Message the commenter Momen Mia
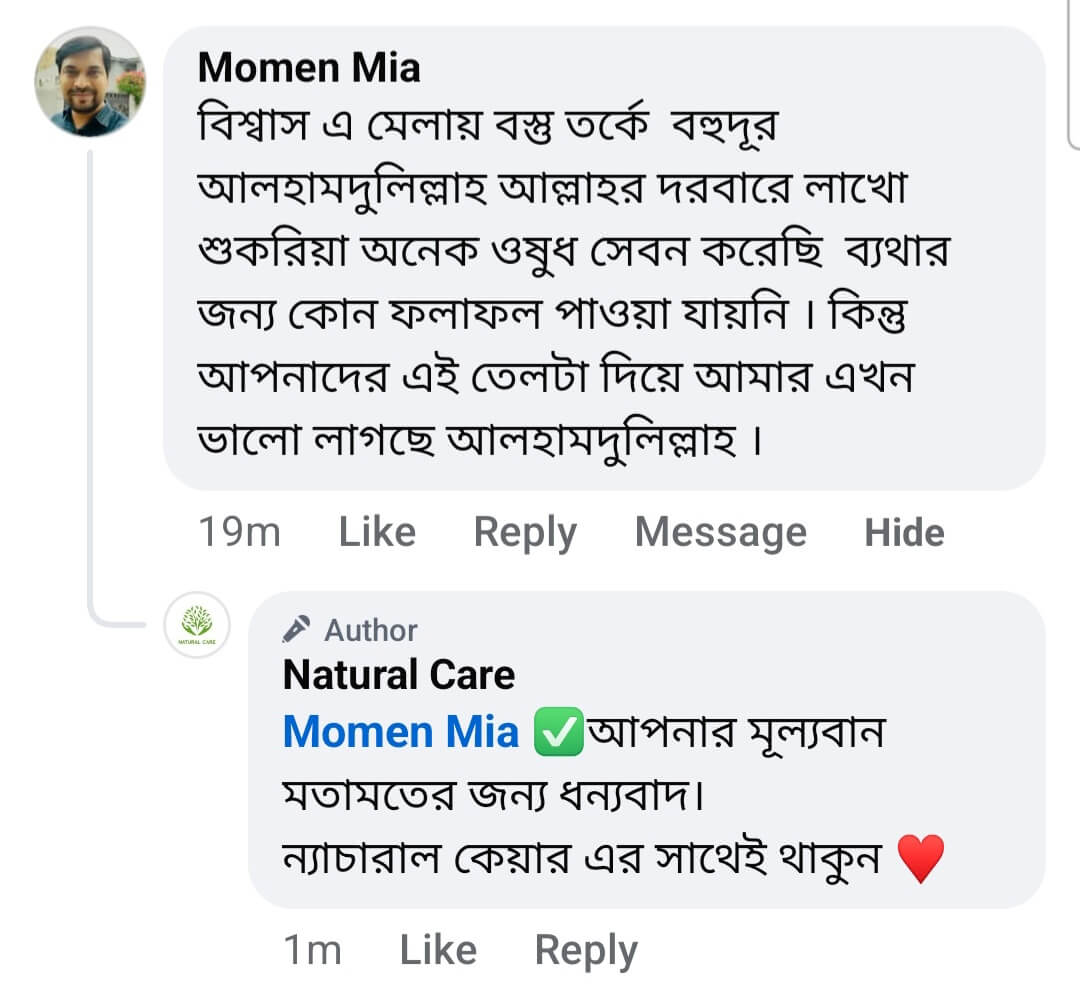Screen dimensions: 1080x992 point(720,532)
